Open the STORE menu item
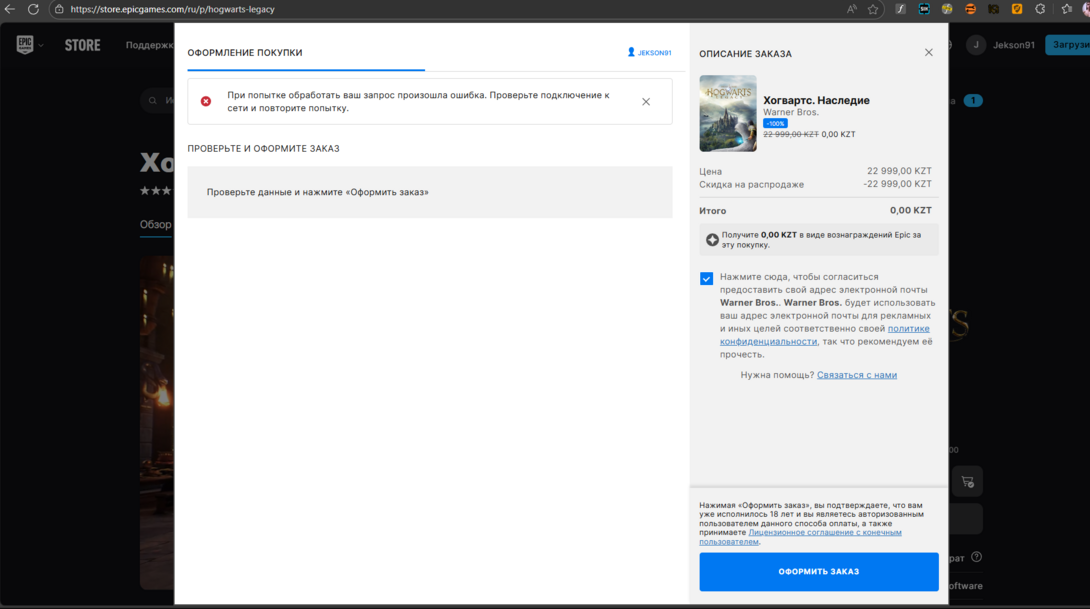The width and height of the screenshot is (1090, 609). click(82, 45)
